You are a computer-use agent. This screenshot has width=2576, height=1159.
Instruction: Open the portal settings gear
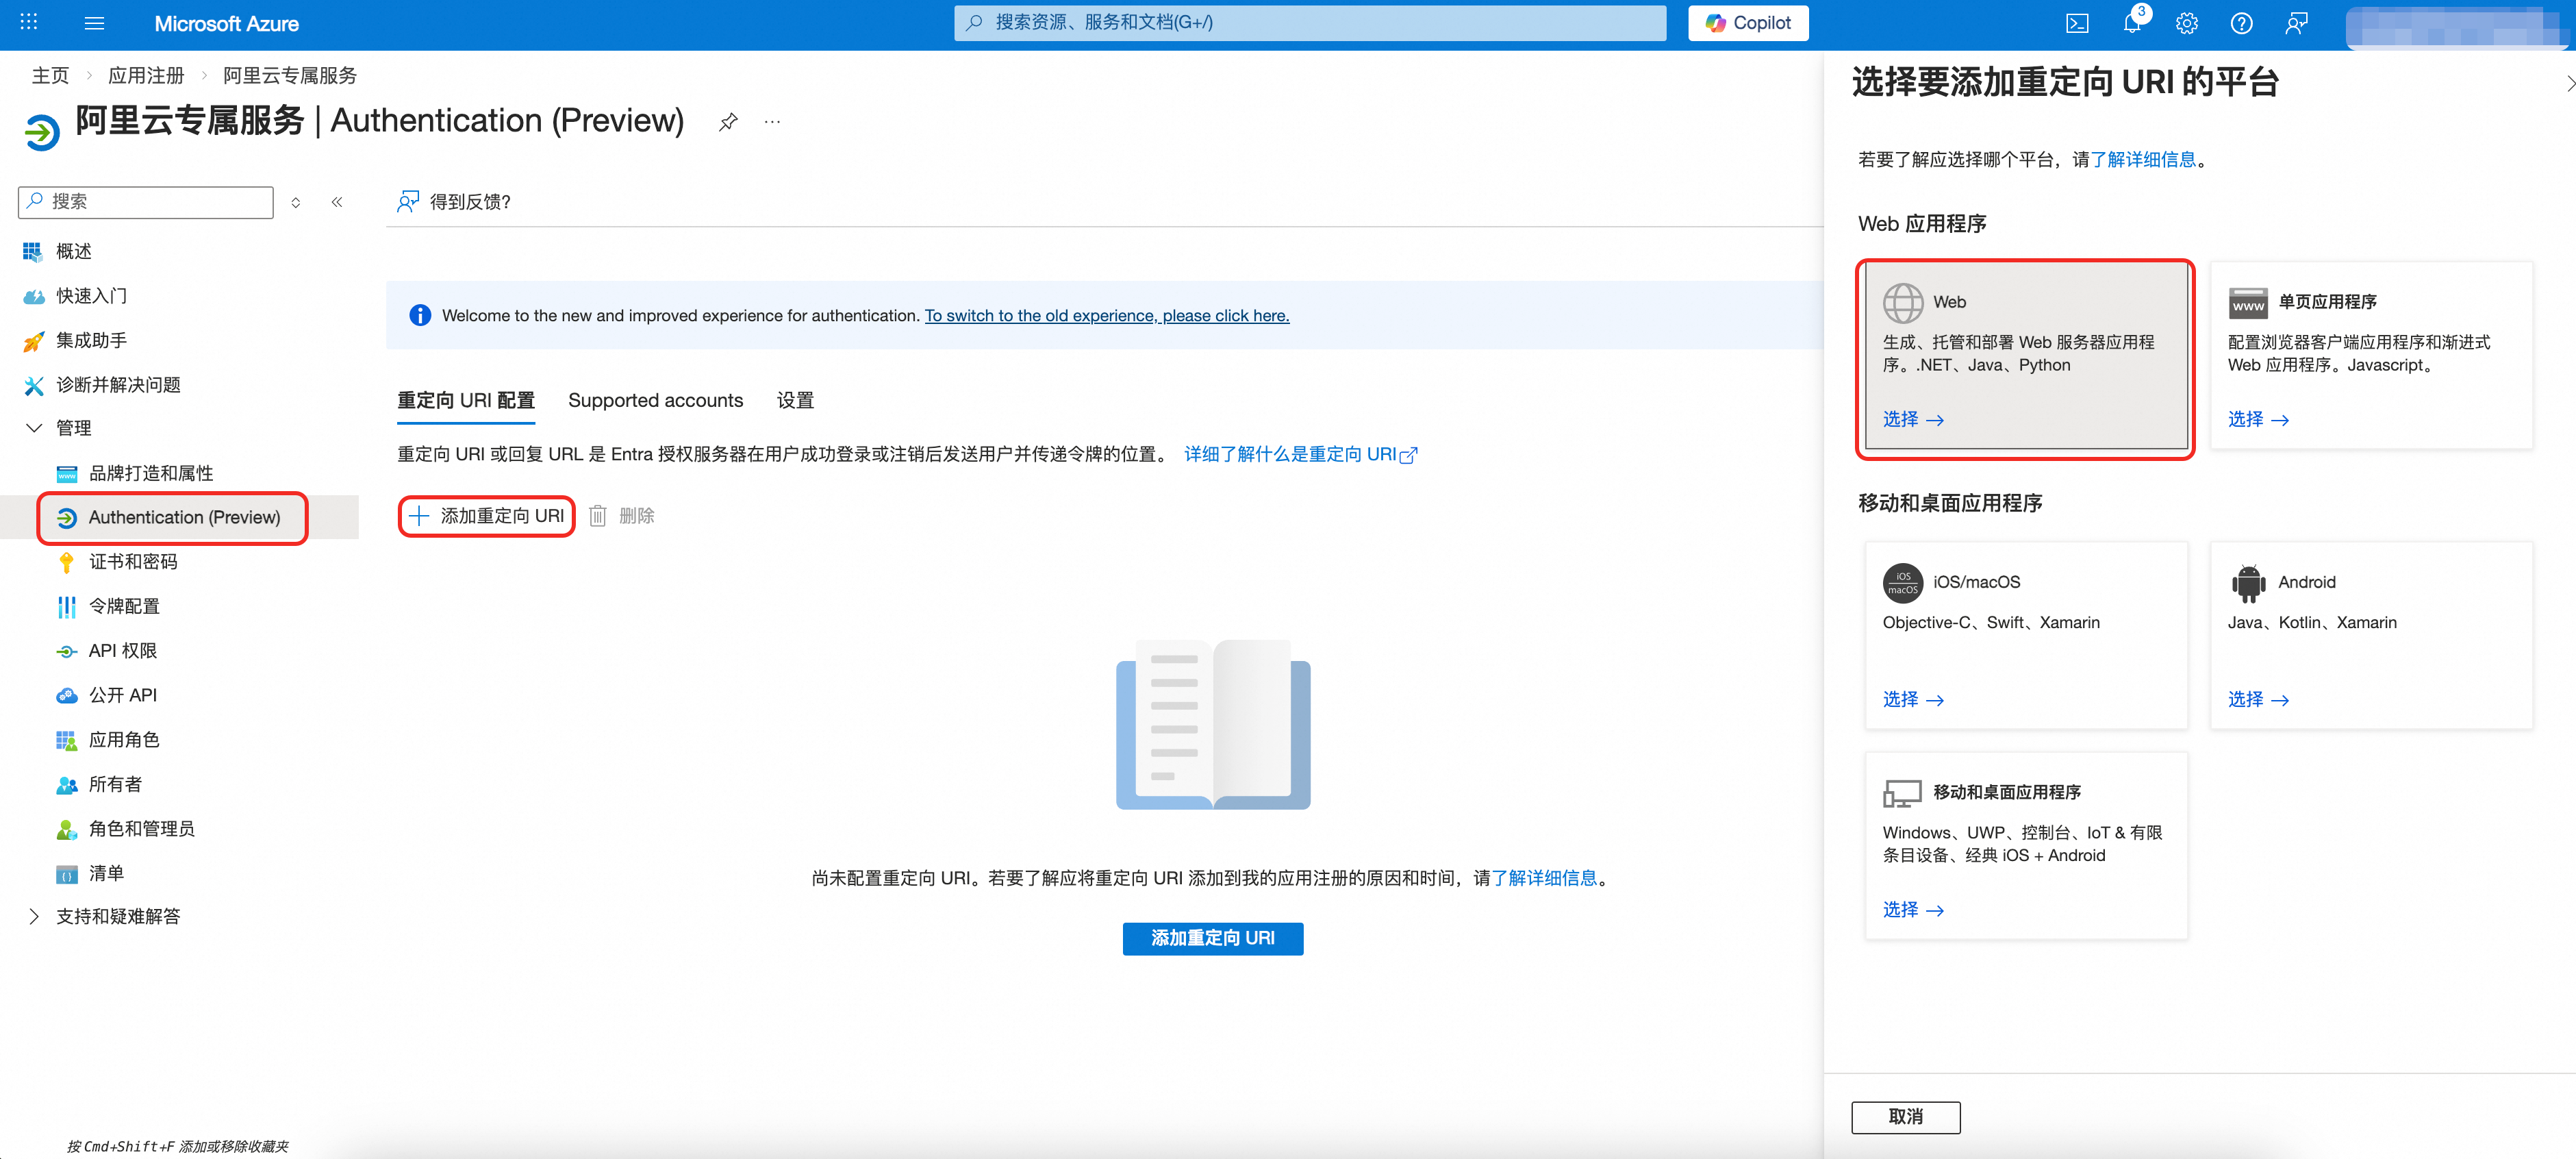(2187, 24)
